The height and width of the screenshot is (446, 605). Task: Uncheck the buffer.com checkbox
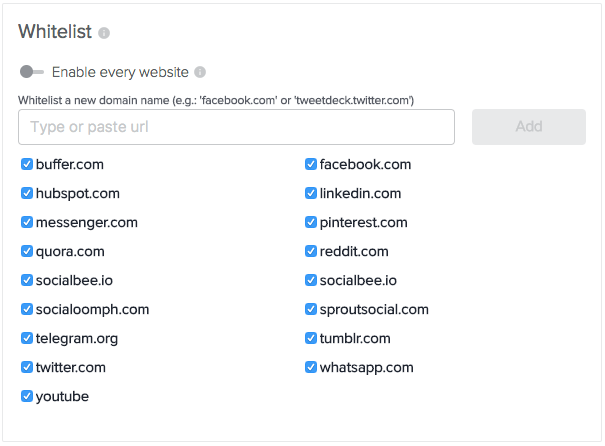[x=27, y=164]
